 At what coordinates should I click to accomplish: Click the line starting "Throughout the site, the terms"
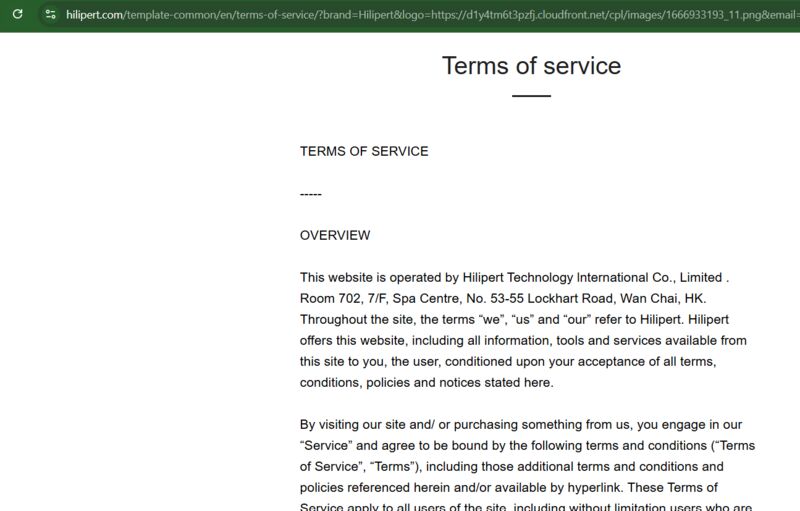(x=514, y=320)
